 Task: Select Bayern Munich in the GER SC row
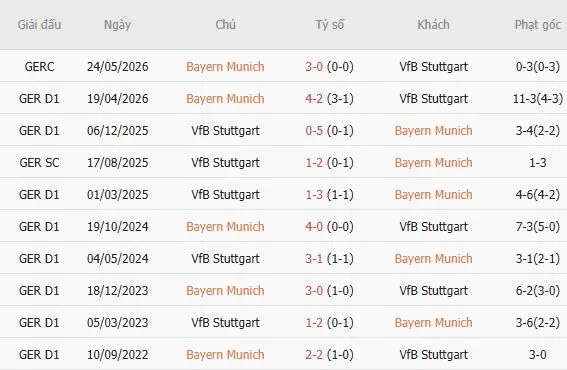click(x=434, y=162)
